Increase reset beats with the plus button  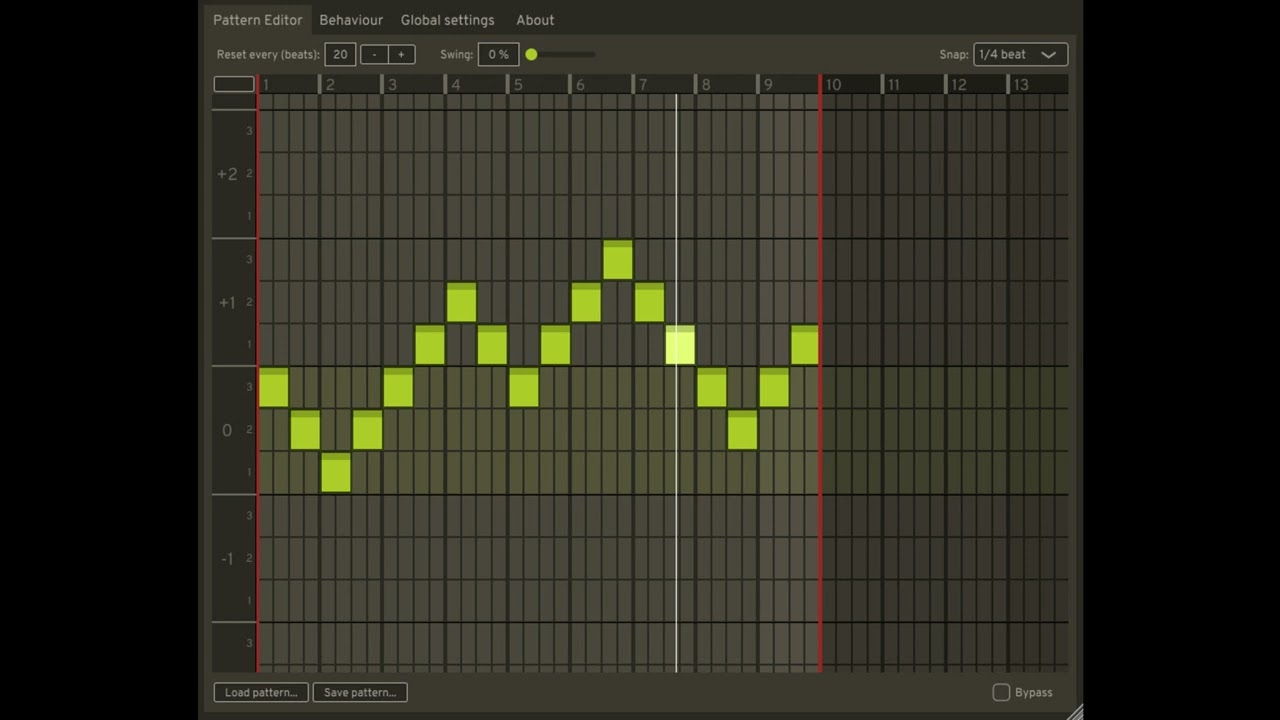pos(401,55)
